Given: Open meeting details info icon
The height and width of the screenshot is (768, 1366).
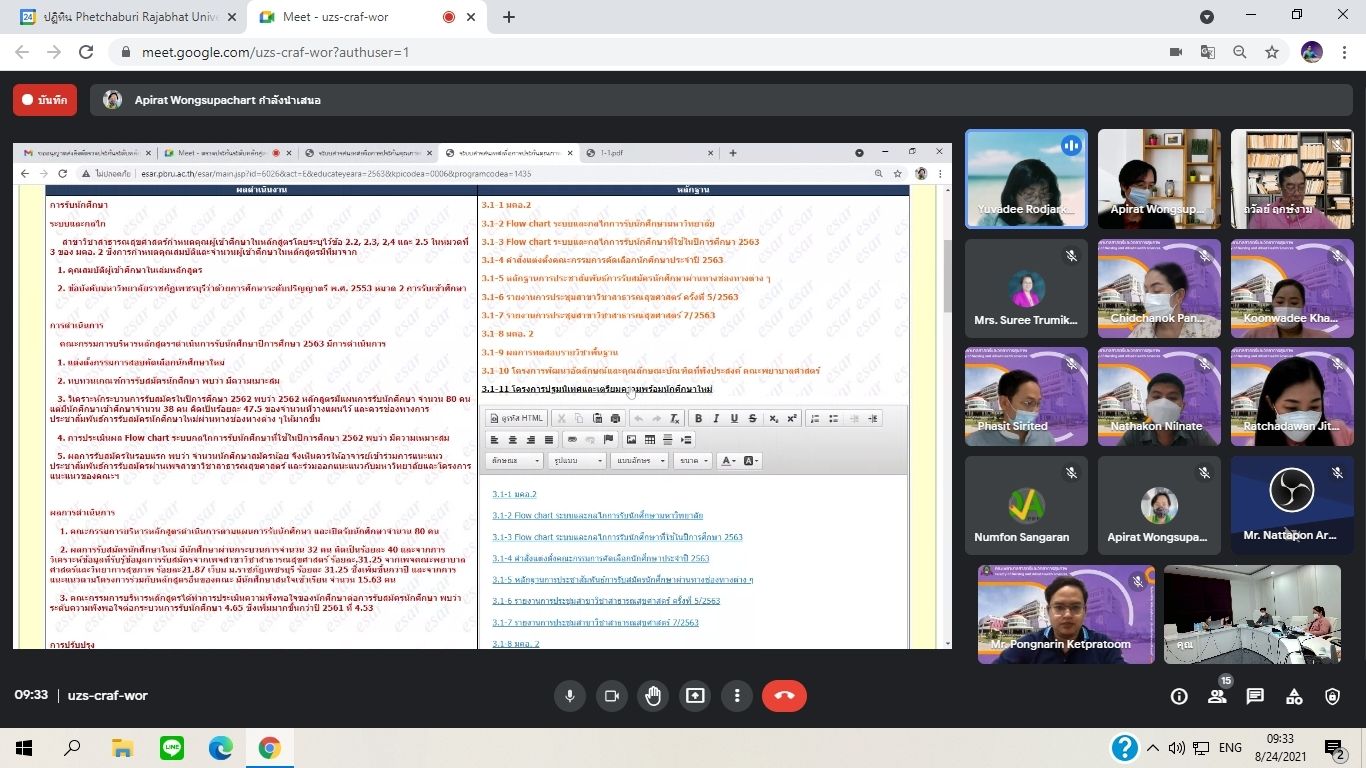Looking at the screenshot, I should [1179, 697].
